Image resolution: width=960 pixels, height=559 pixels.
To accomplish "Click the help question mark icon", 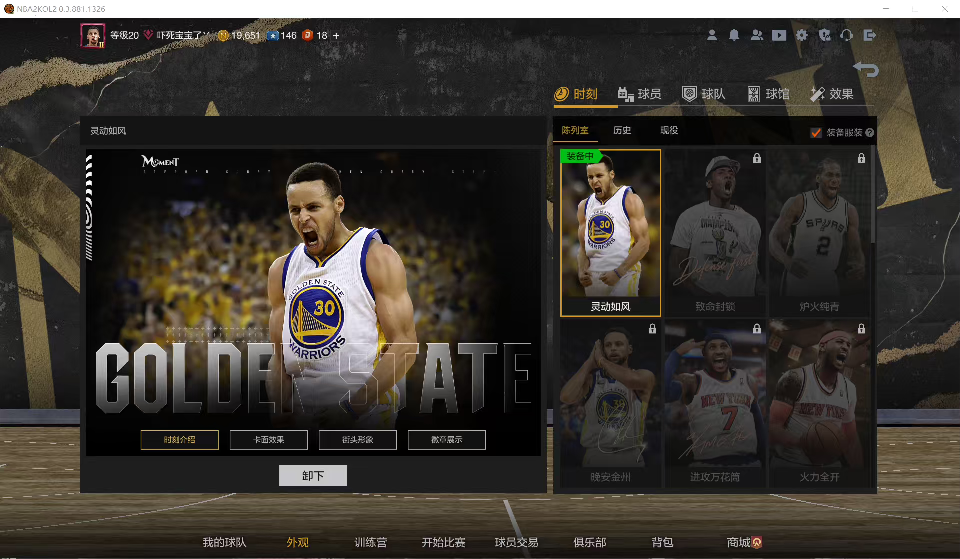I will (870, 132).
